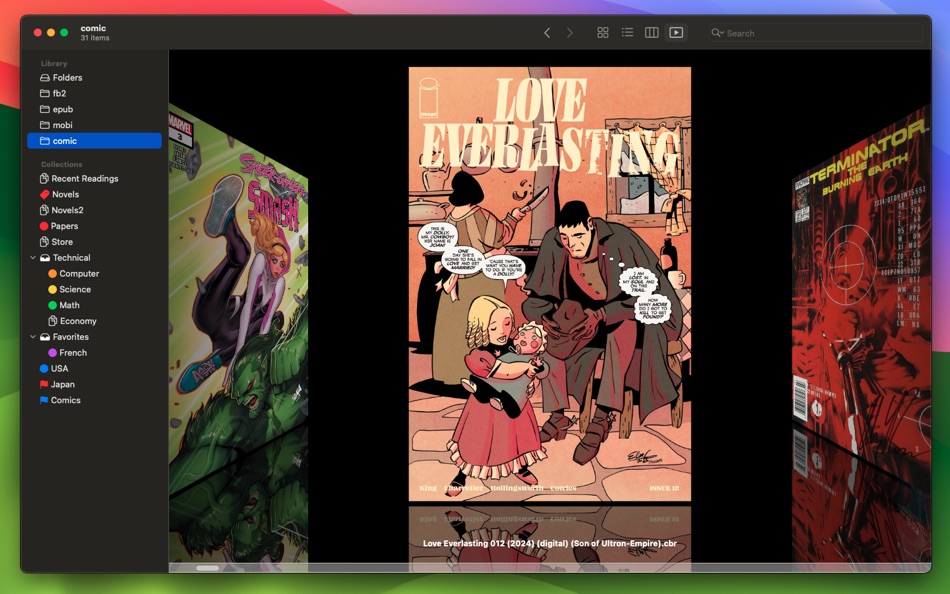
Task: Open the Novels collection
Action: [95, 194]
